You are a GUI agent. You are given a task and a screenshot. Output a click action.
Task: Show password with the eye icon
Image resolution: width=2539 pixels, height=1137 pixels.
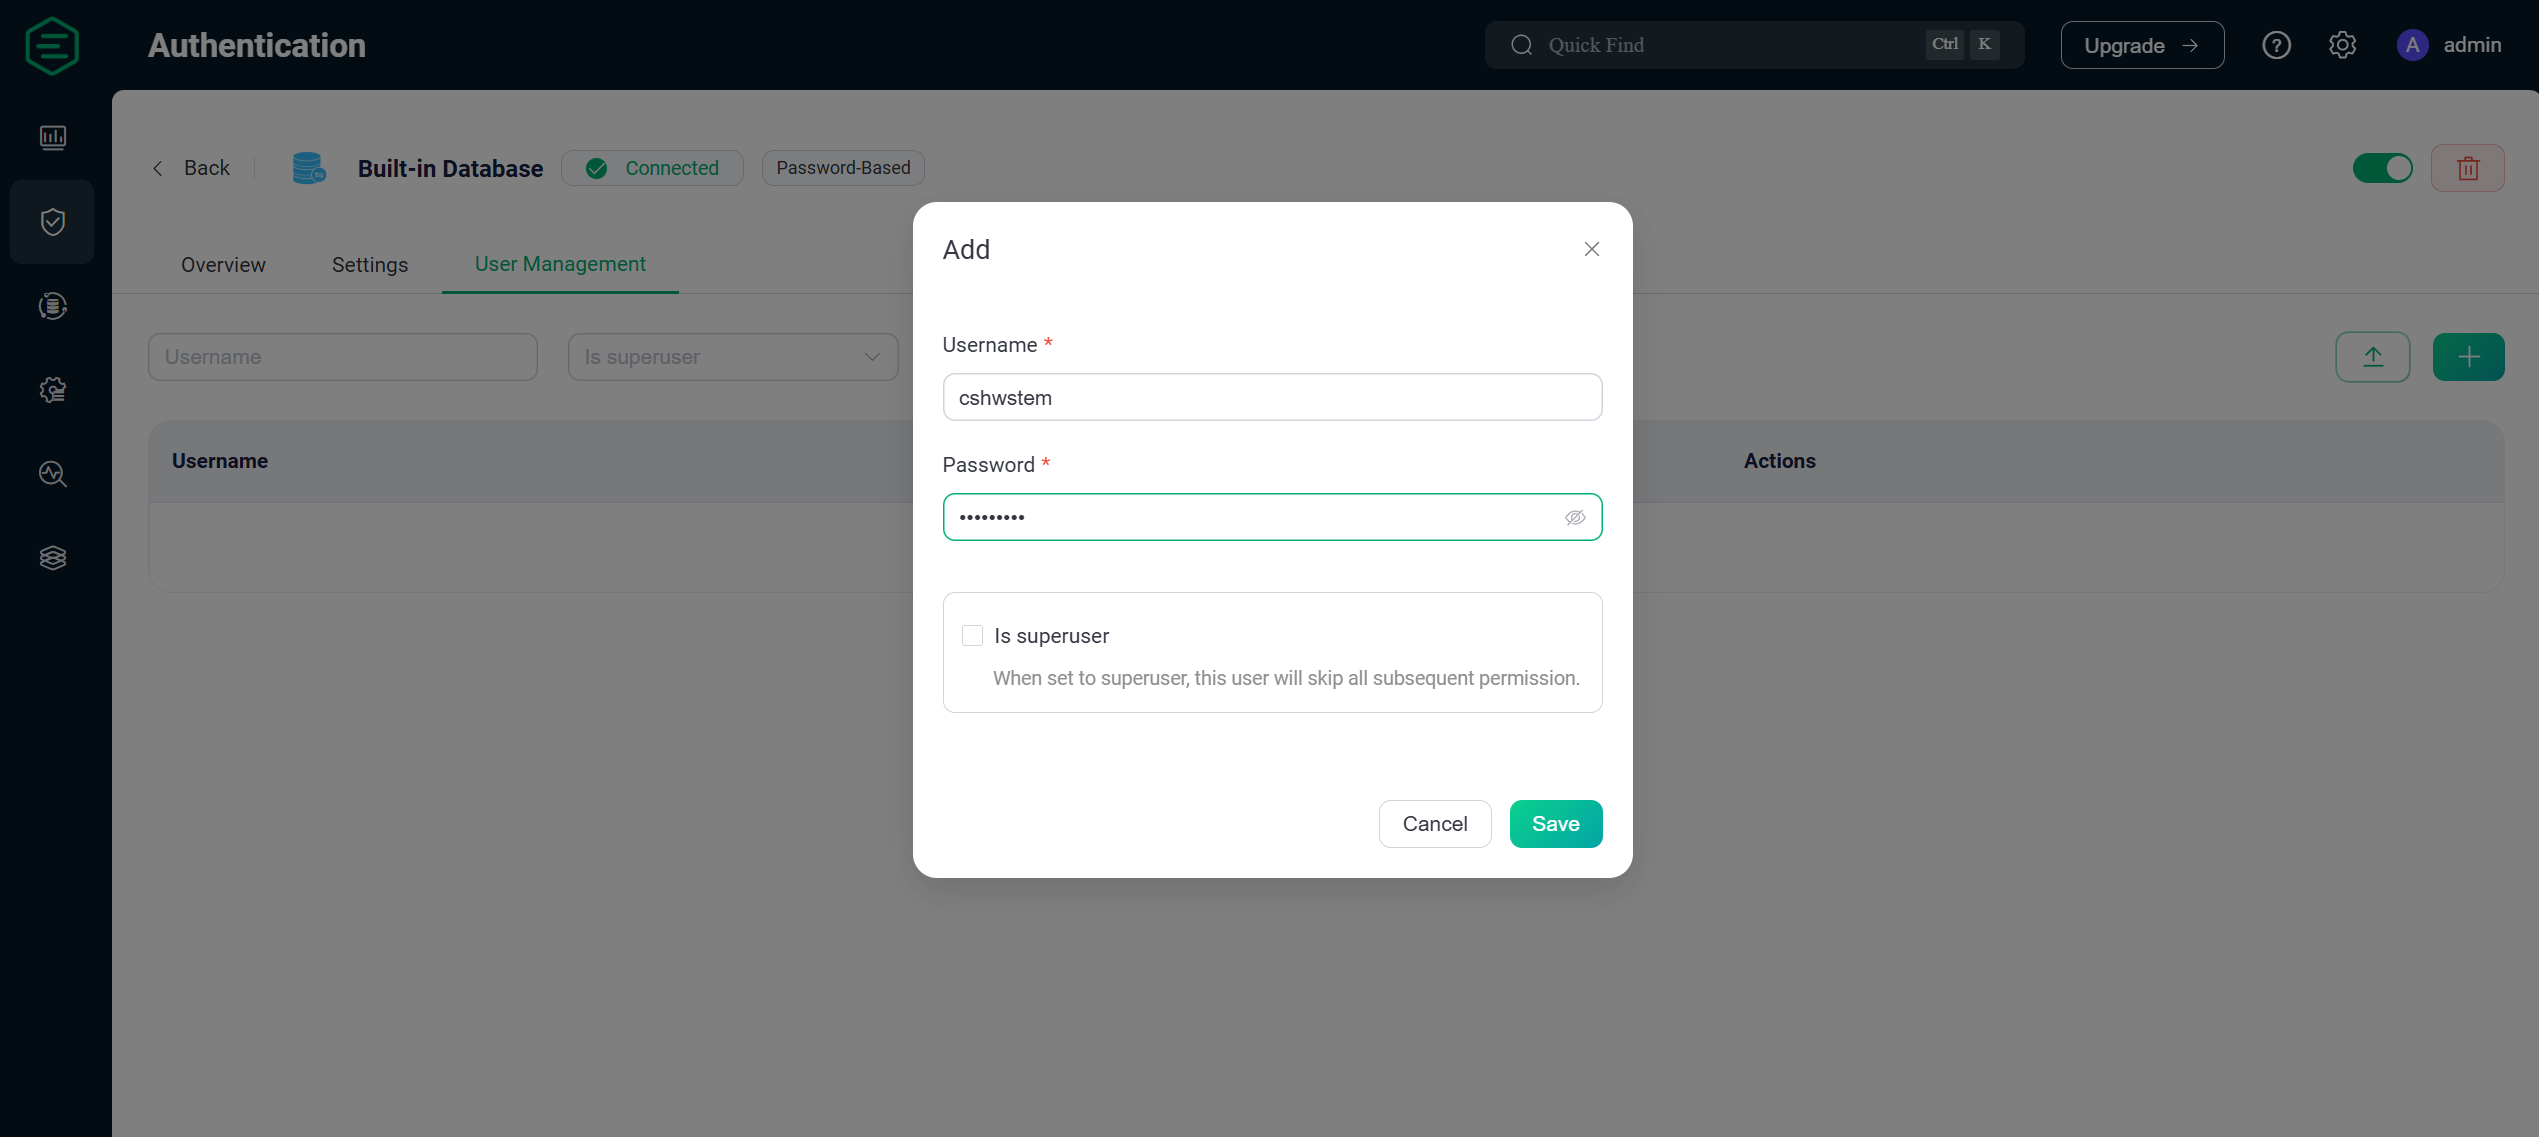1575,517
